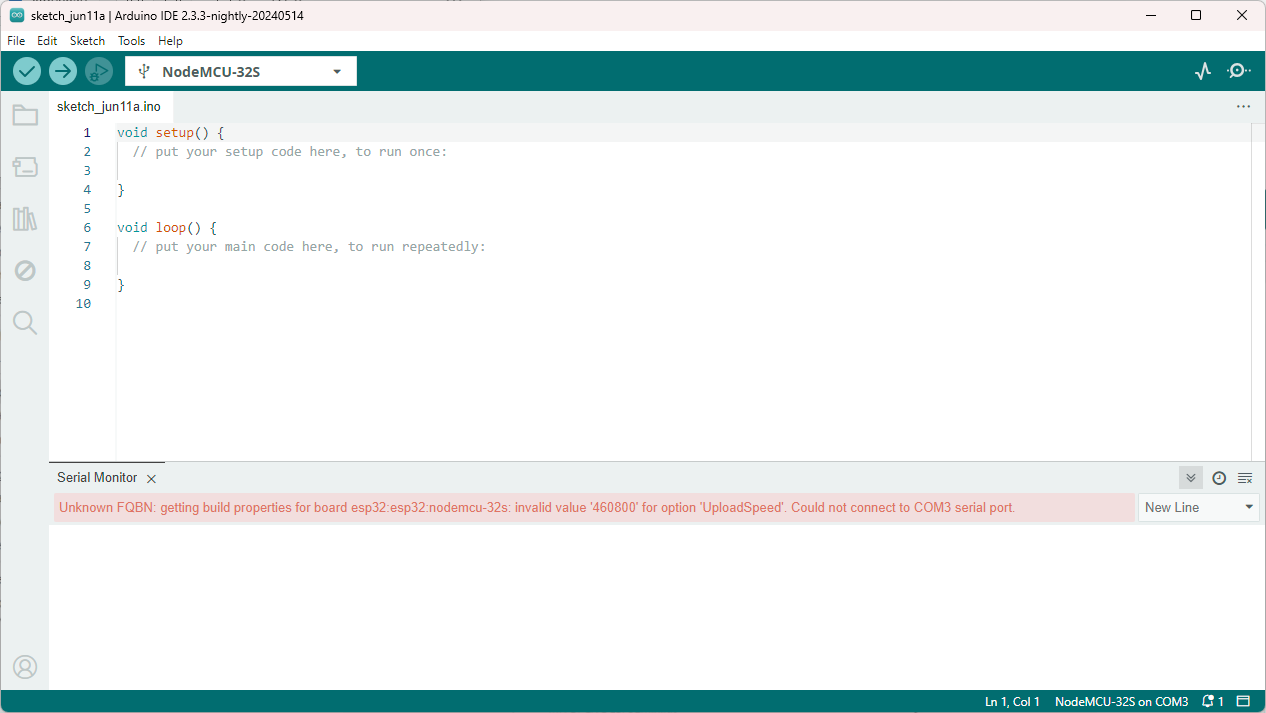Open the Serial Plotter icon

[1203, 71]
